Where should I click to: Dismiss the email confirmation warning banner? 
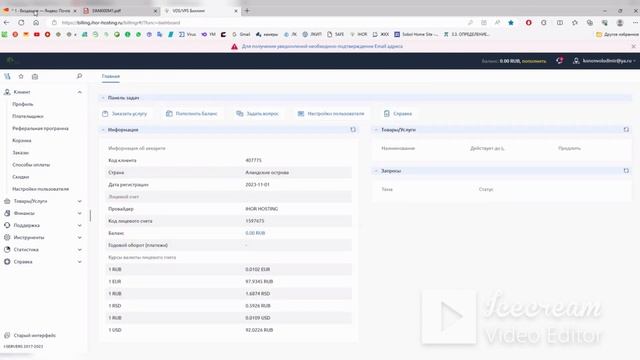click(633, 47)
